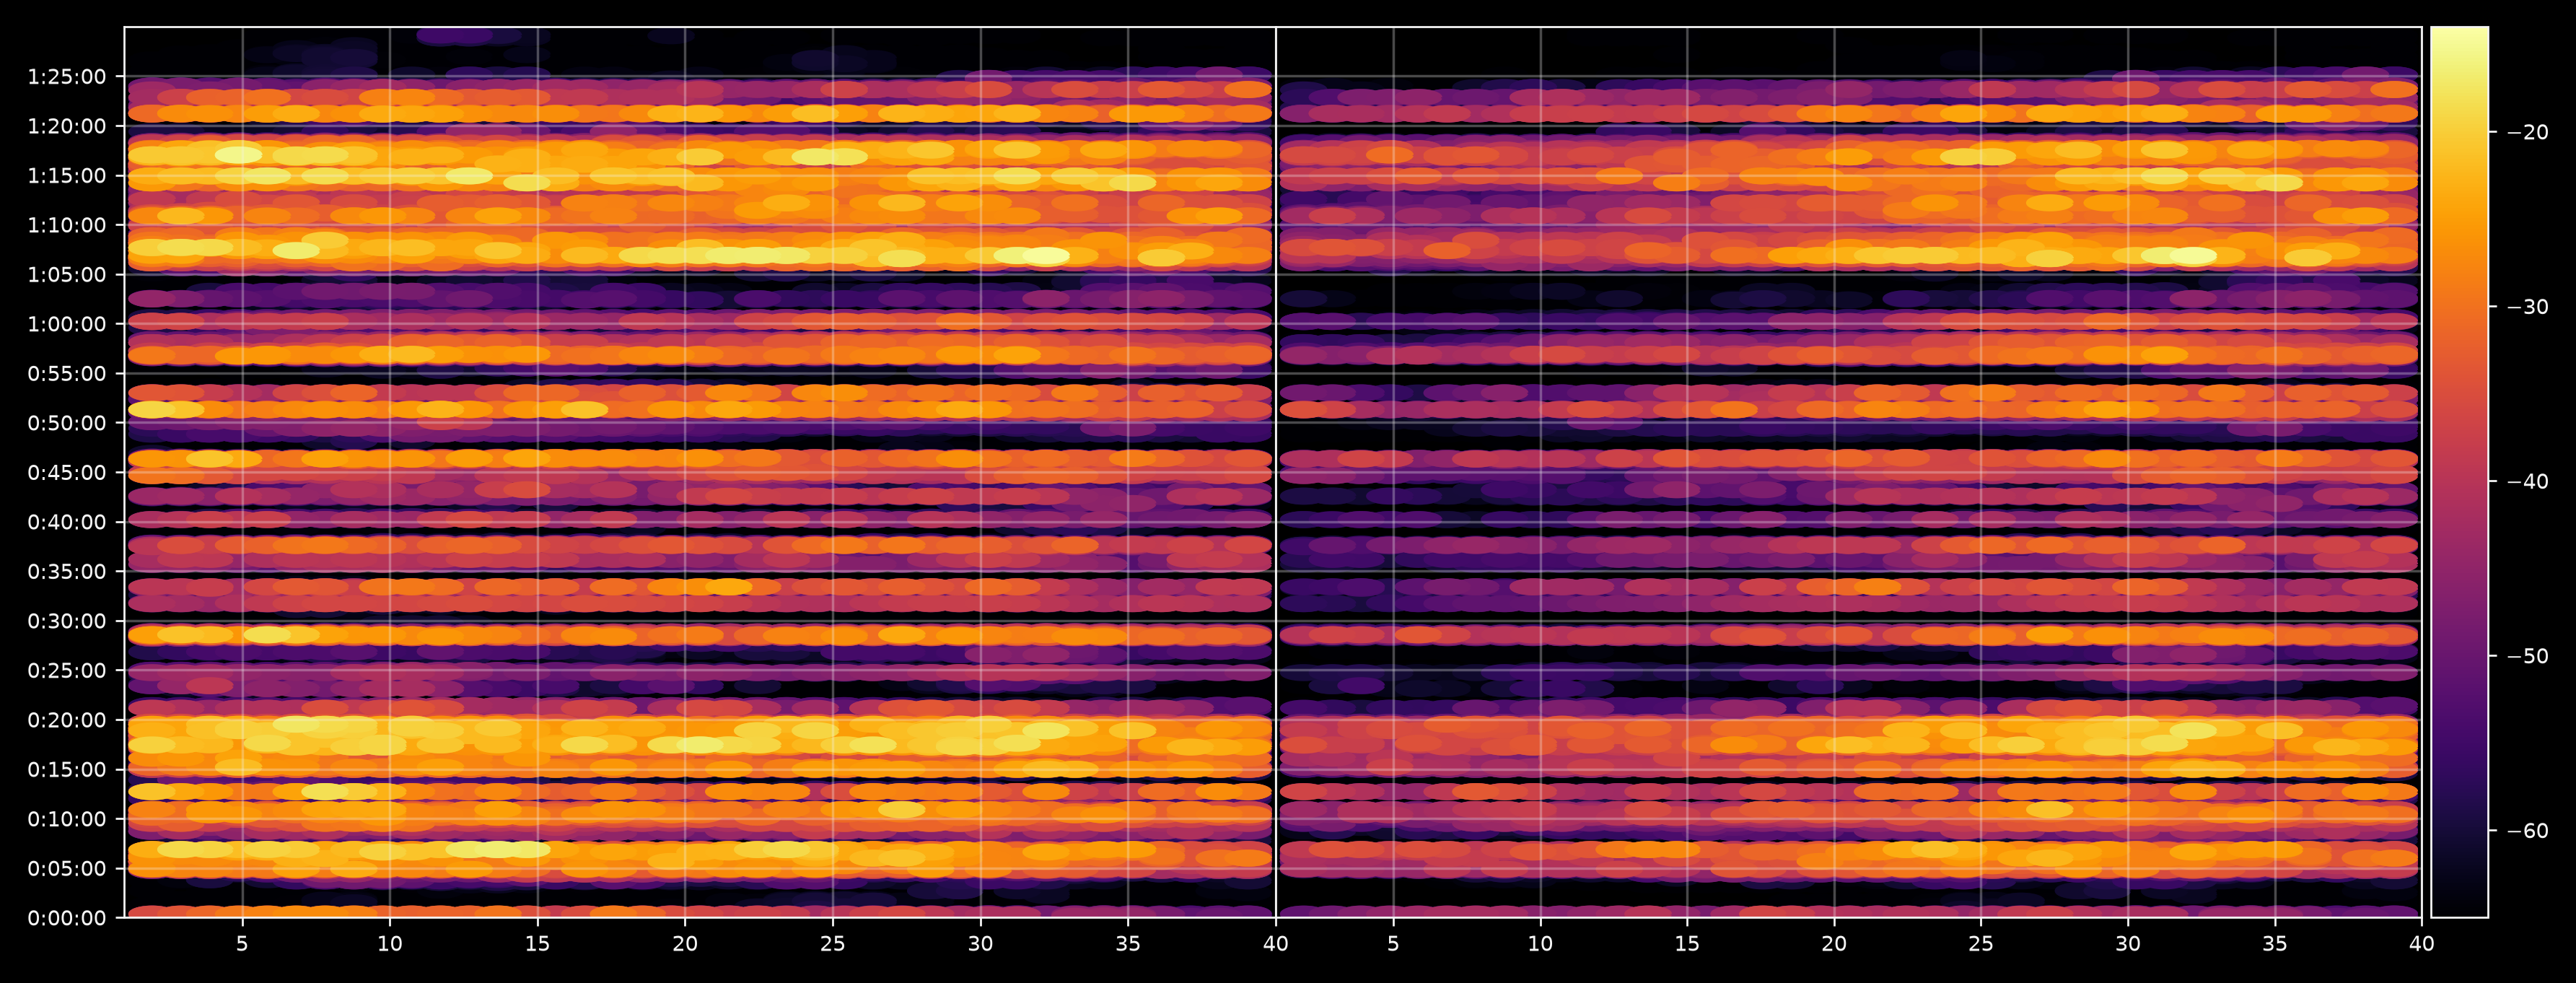
Task: Click the 0:30:00 y-axis time label
Action: pyautogui.click(x=66, y=621)
